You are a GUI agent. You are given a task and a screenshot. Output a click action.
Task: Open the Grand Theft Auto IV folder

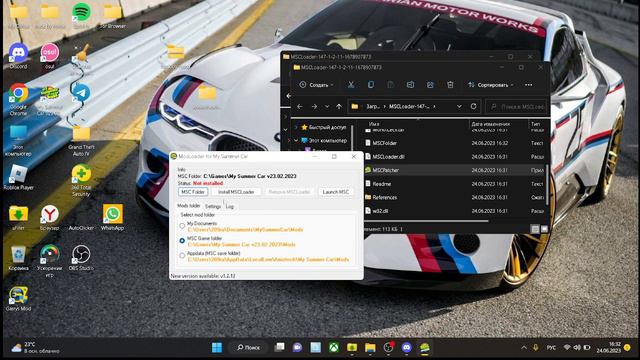pyautogui.click(x=81, y=141)
